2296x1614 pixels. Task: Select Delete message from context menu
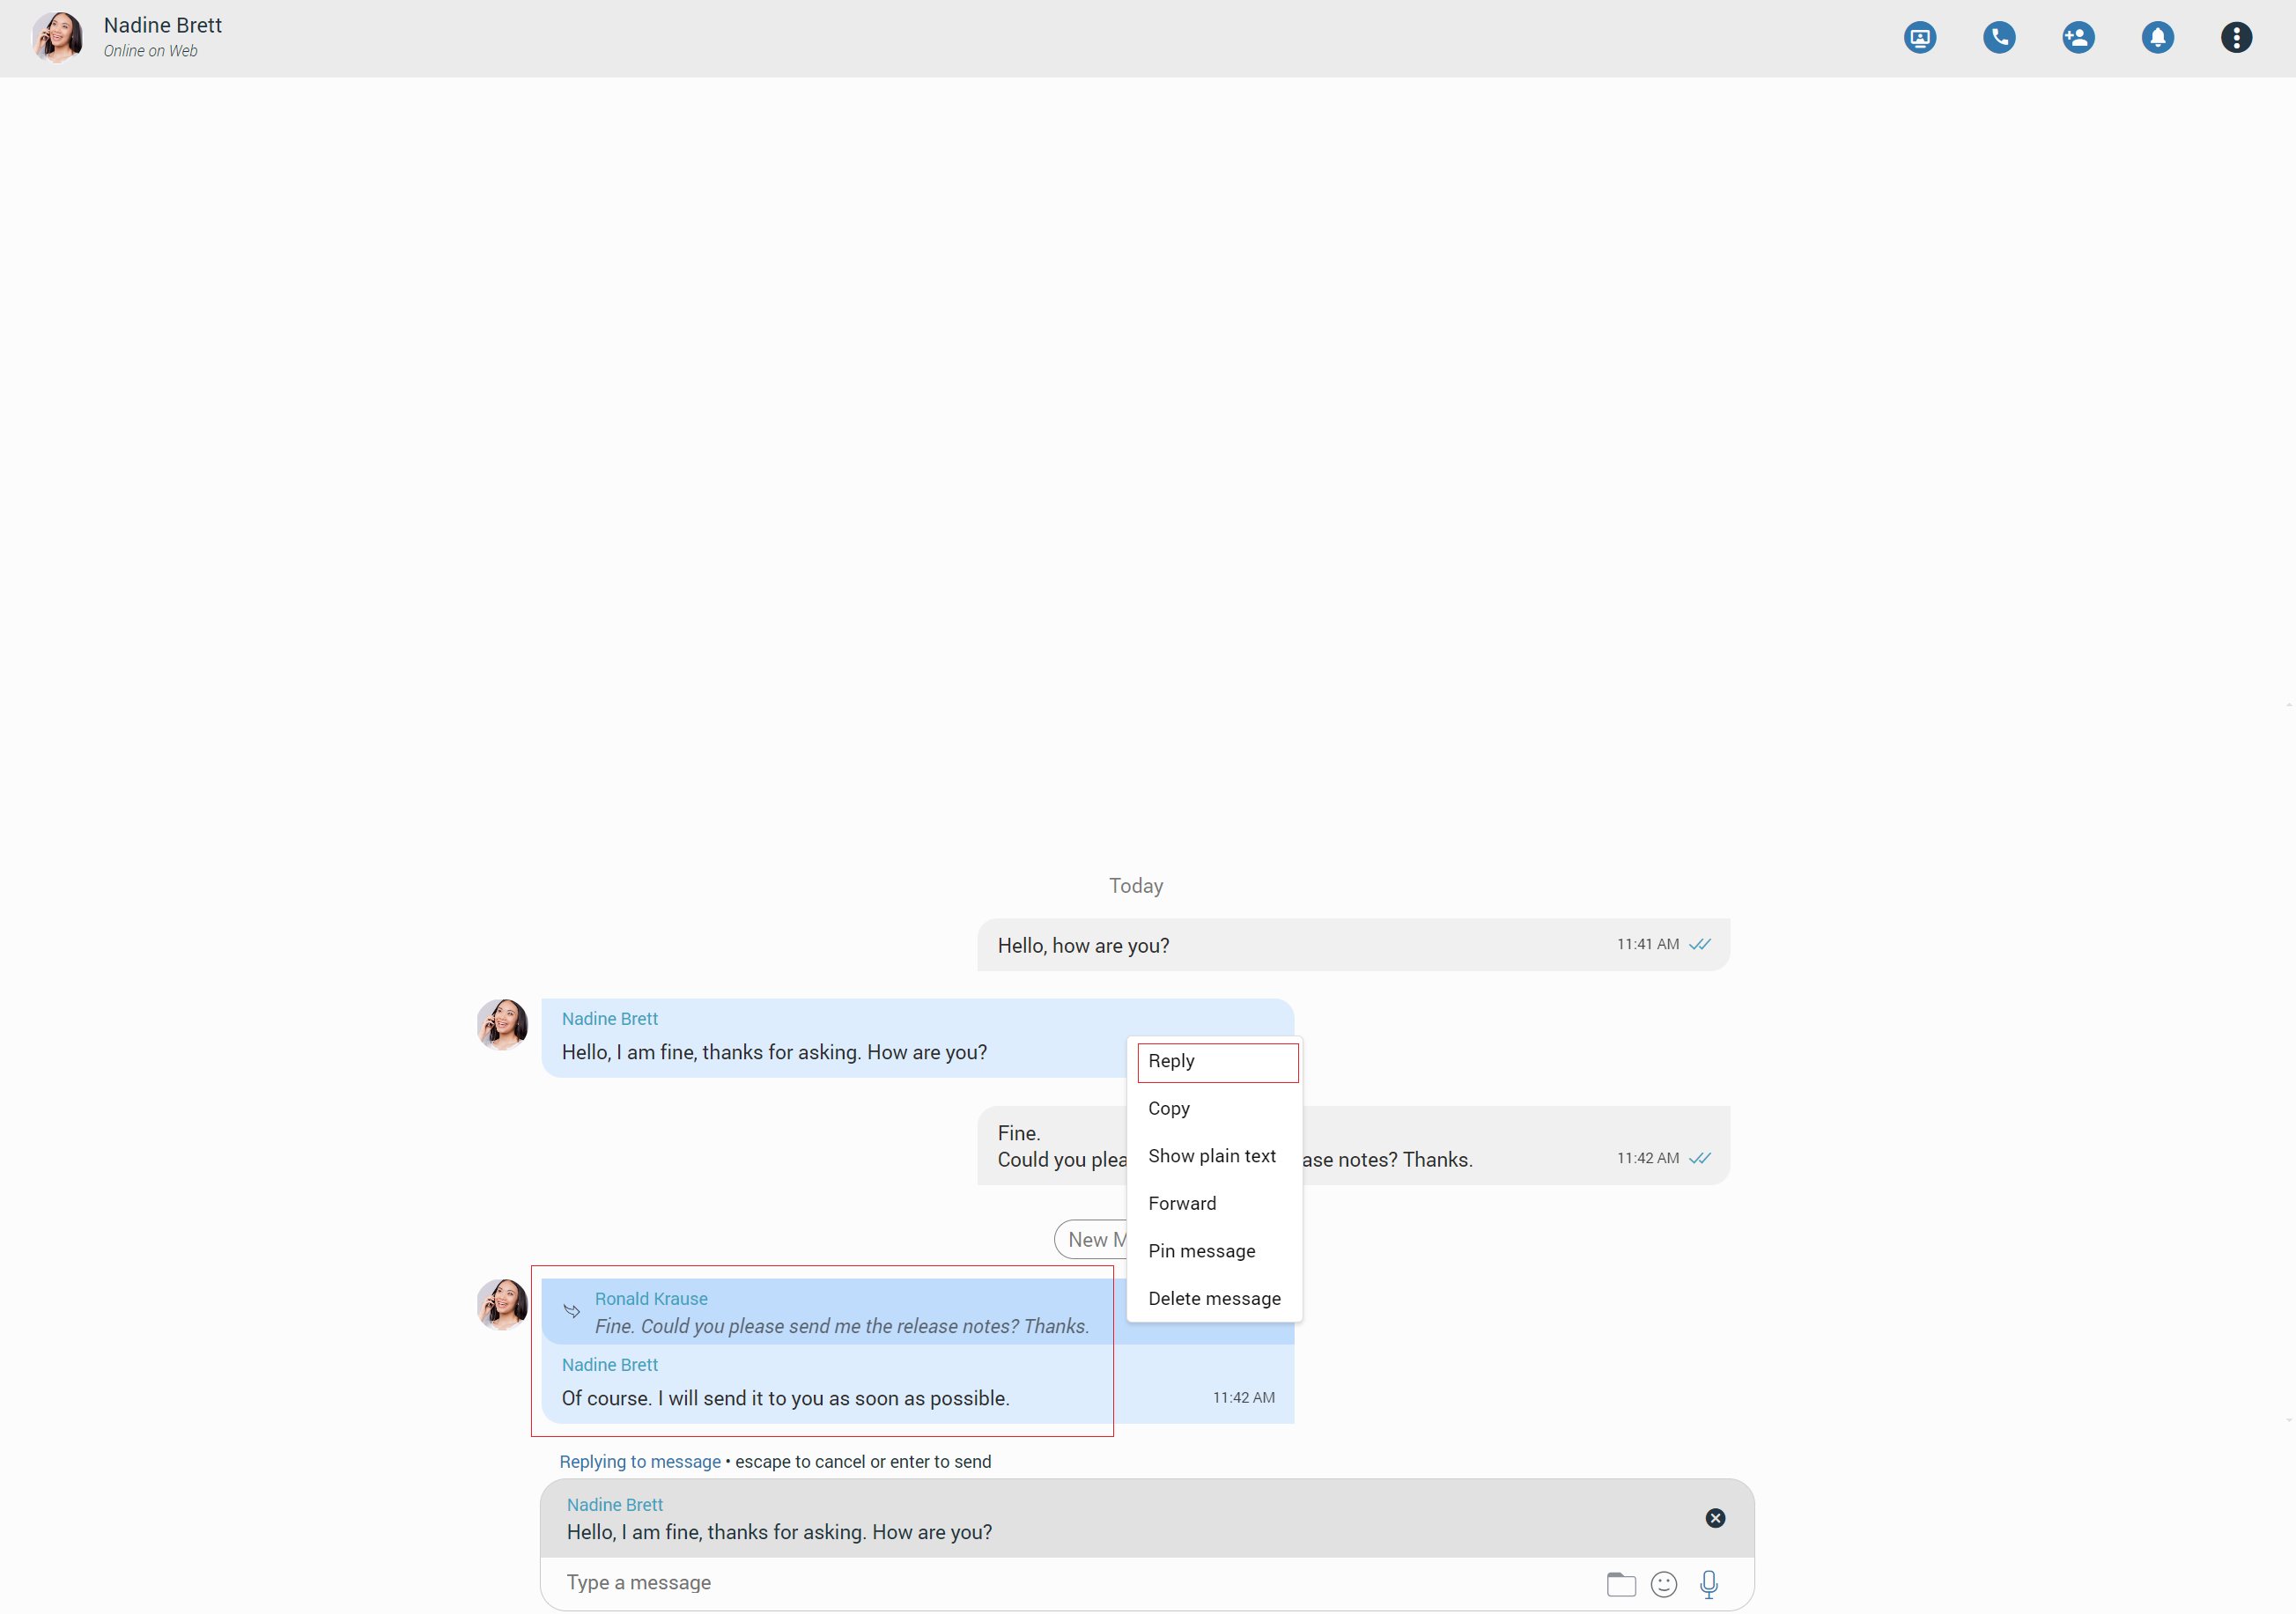point(1213,1298)
